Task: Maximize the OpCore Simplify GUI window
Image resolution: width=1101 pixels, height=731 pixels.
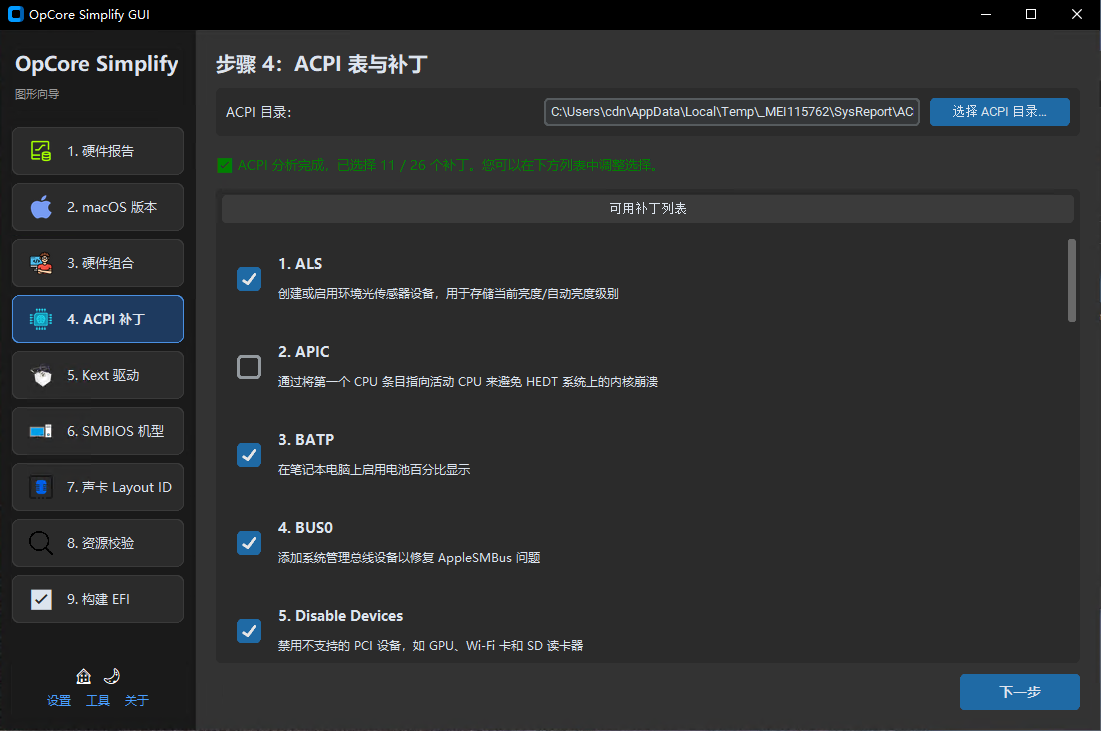Action: [1031, 14]
